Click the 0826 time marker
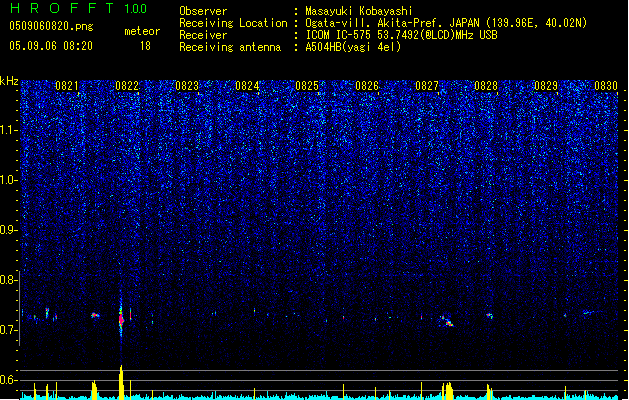The width and height of the screenshot is (629, 400). click(367, 86)
